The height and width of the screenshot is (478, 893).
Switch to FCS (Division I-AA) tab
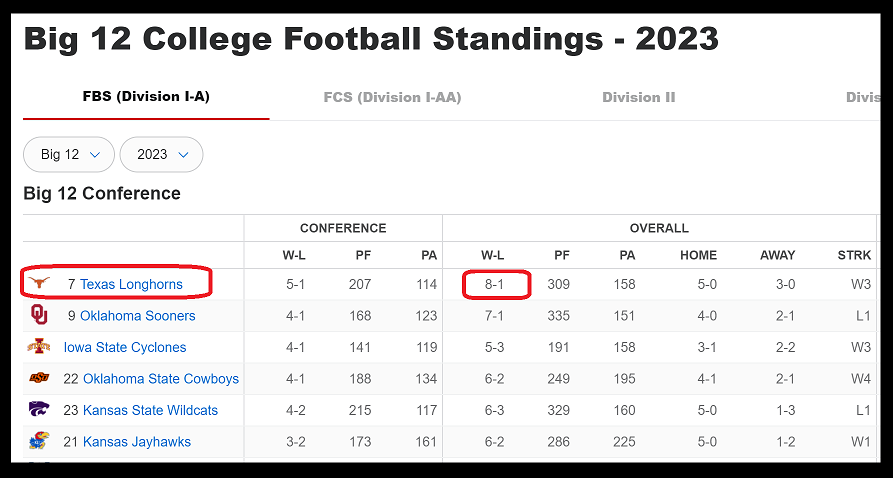tap(392, 97)
